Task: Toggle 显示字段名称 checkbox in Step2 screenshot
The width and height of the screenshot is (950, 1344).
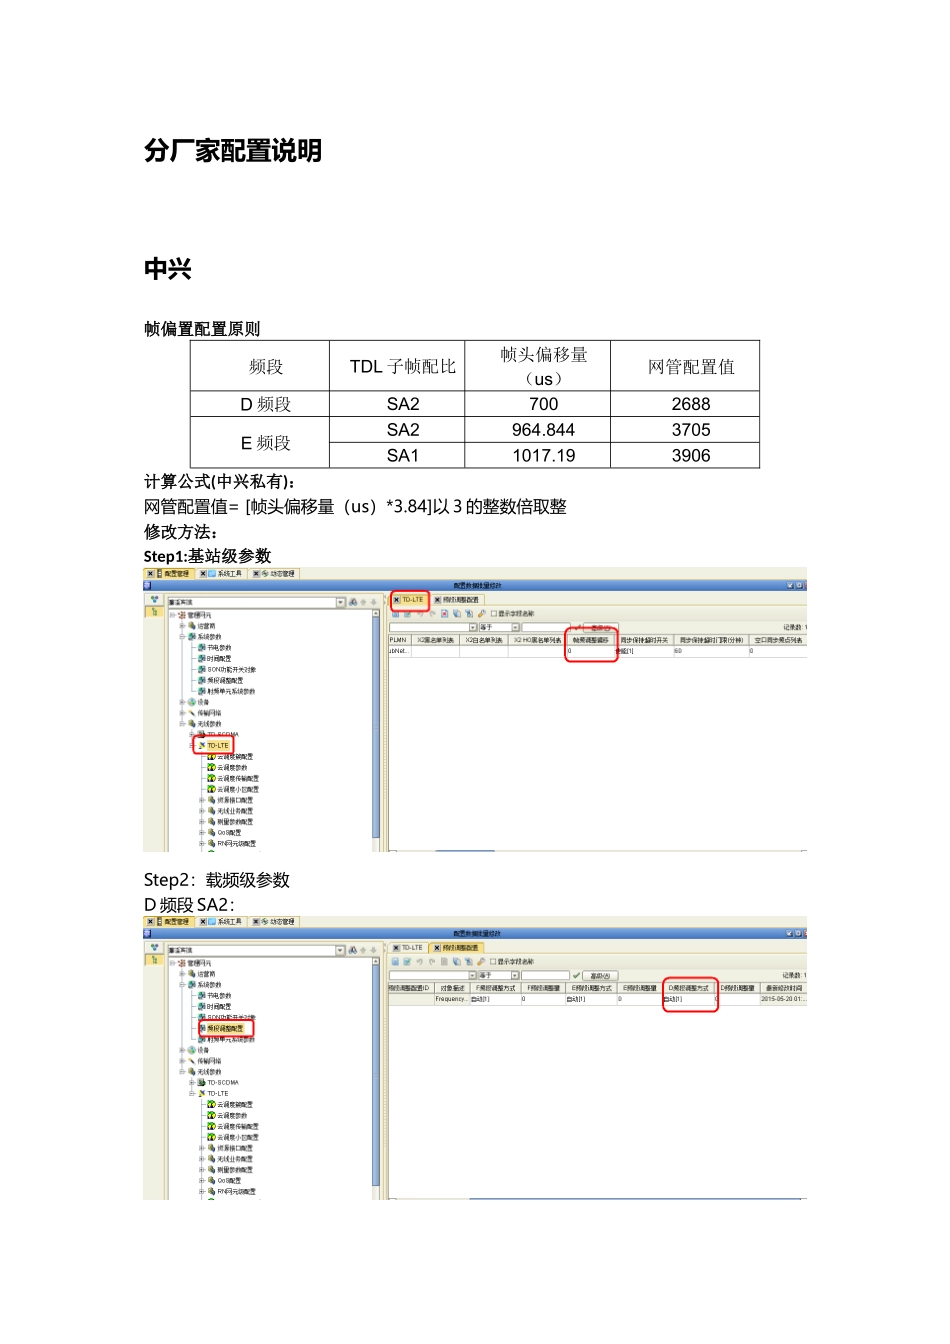Action: pos(494,961)
